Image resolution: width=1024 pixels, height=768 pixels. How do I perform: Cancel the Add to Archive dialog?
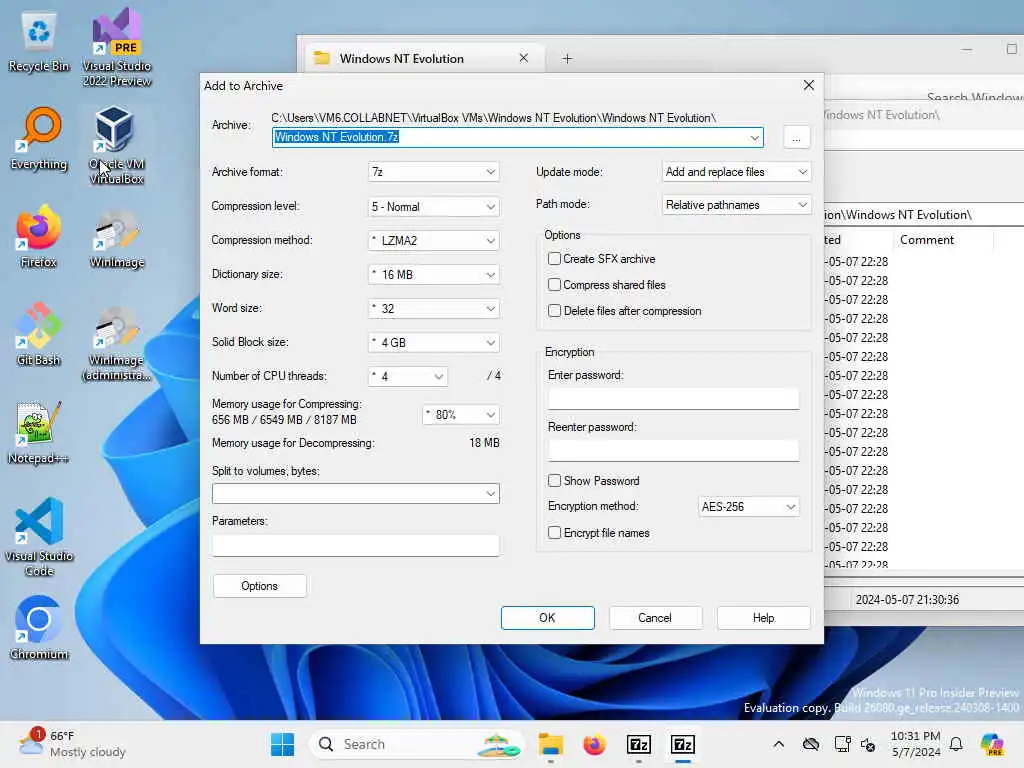point(655,618)
